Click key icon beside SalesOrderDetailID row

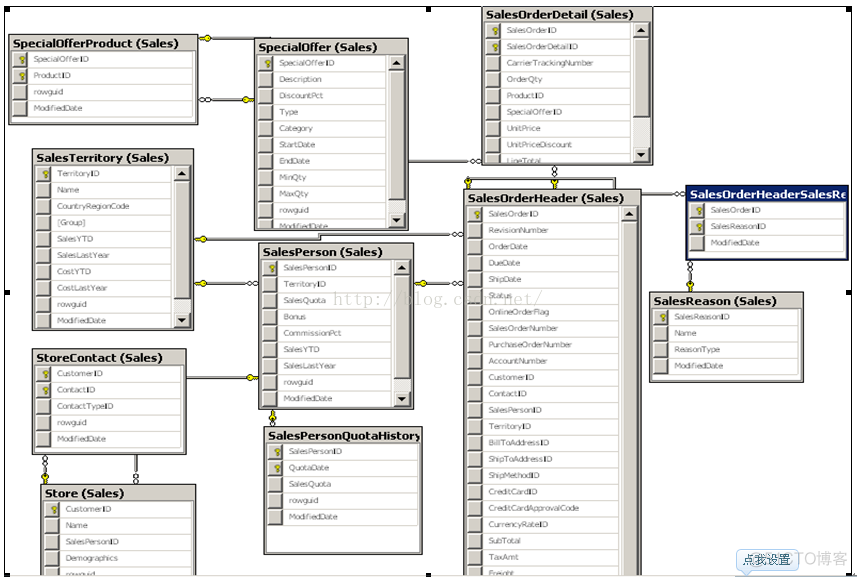[494, 47]
